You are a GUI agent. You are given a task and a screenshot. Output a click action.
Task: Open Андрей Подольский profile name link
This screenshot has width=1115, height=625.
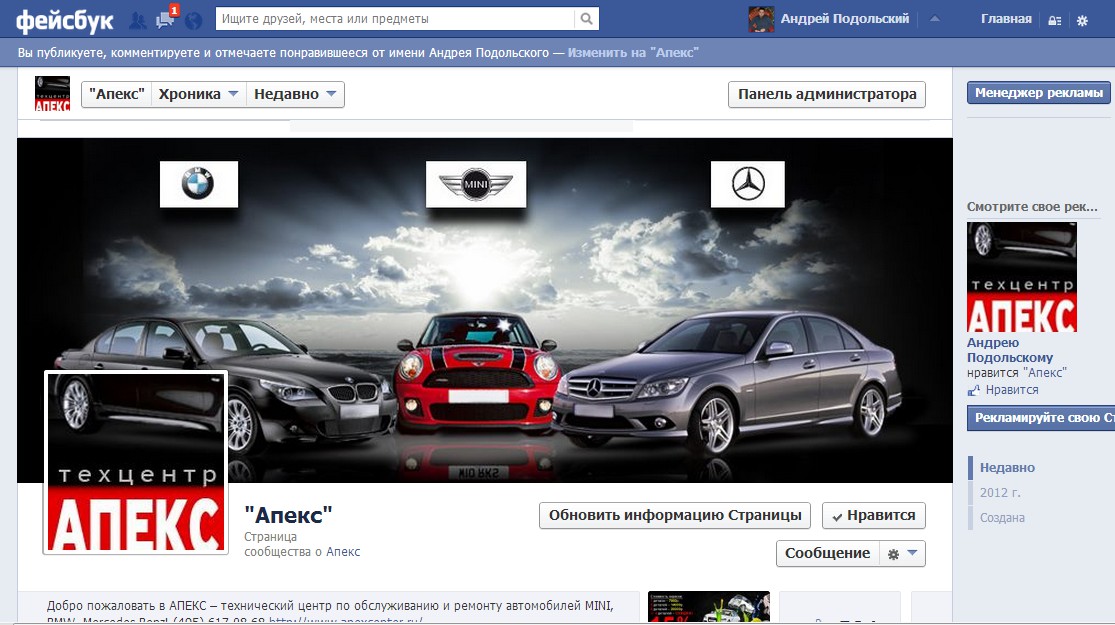tap(845, 19)
